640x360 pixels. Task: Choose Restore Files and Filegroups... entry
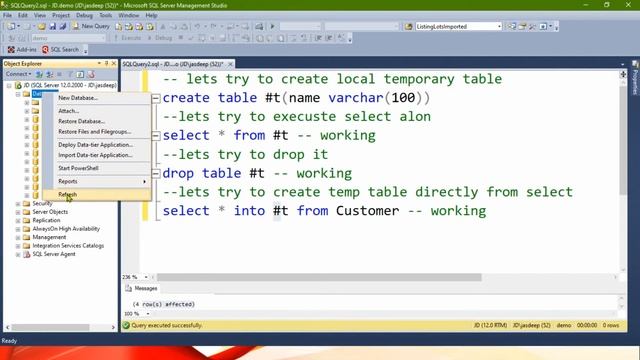pos(97,132)
